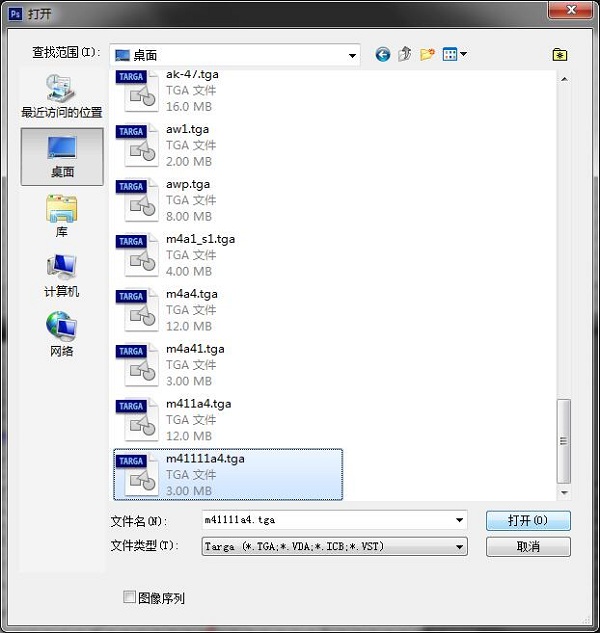Open 计算机 in the places bar

point(62,276)
